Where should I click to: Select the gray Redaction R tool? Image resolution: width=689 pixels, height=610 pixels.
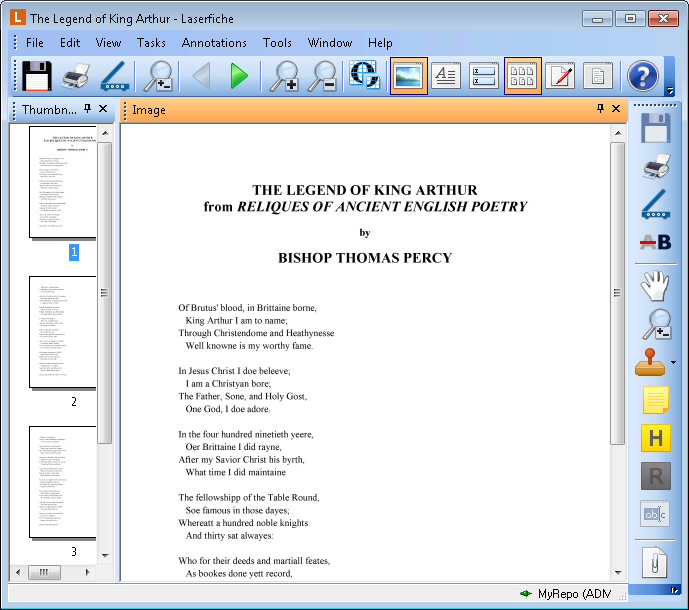click(656, 476)
